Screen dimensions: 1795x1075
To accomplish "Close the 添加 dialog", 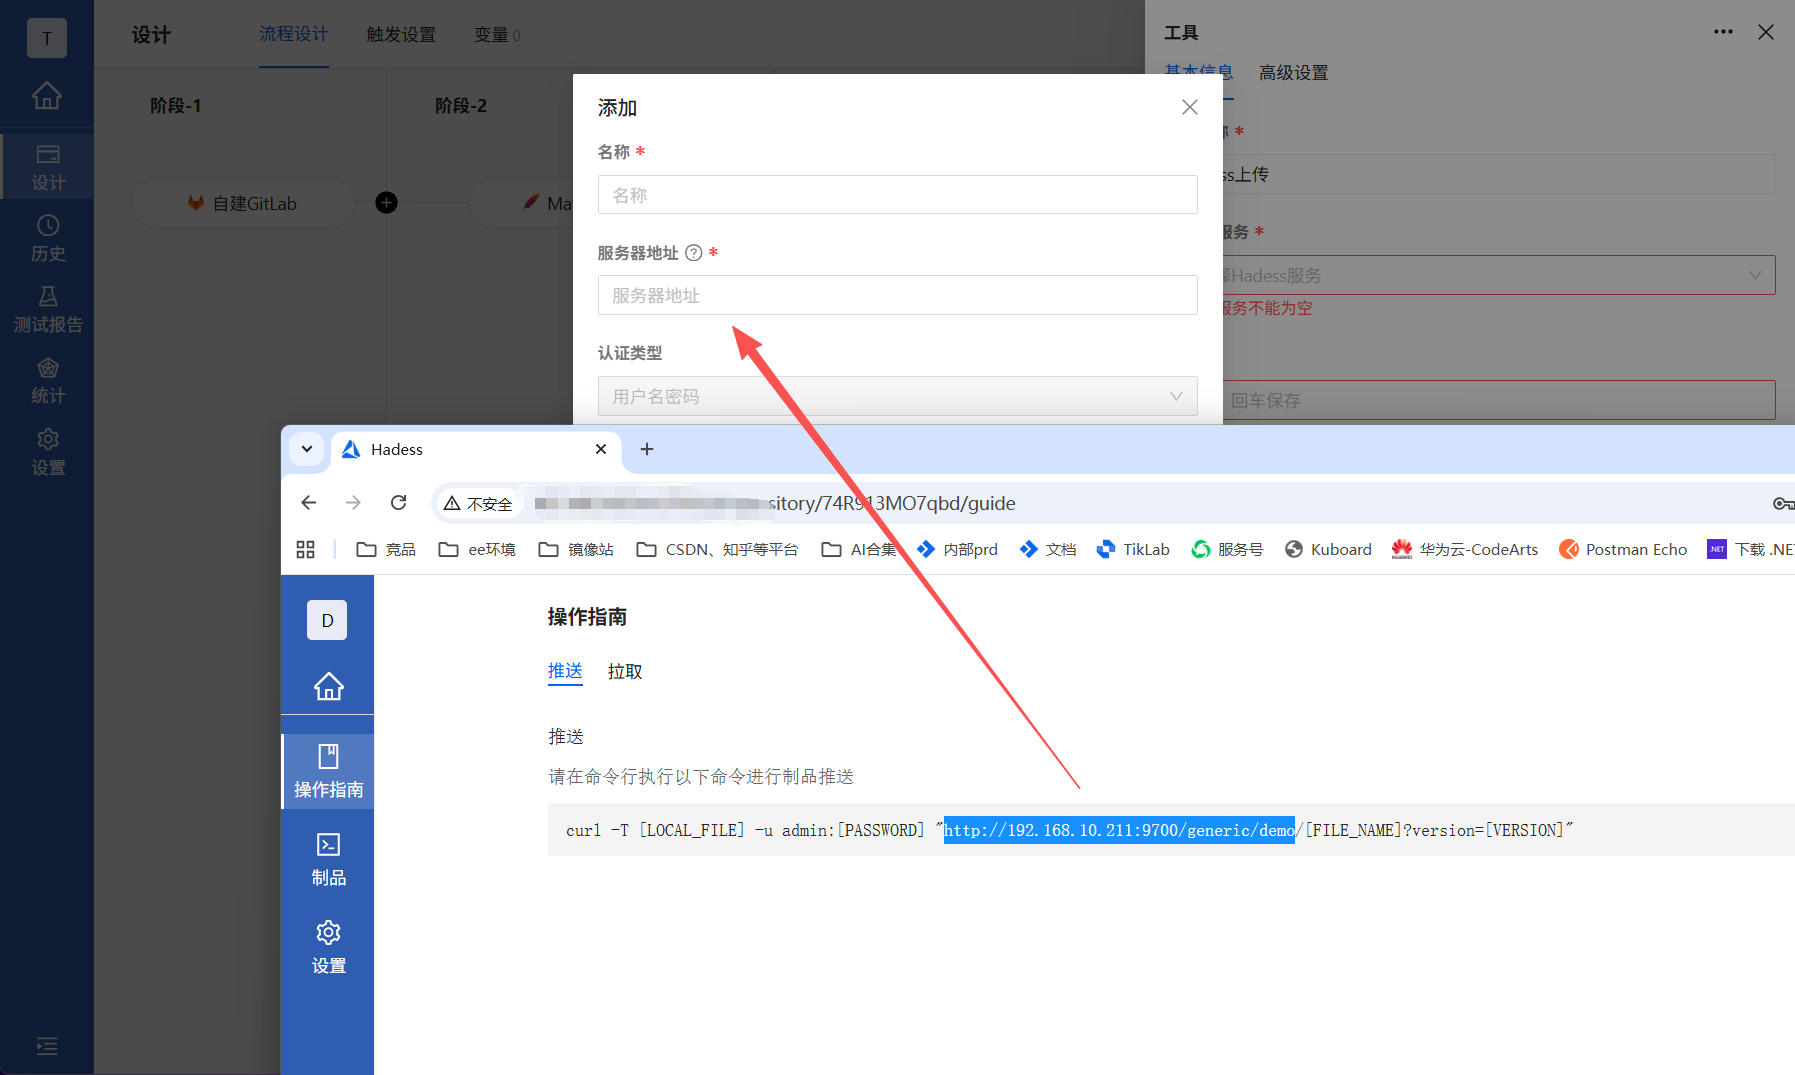I will point(1189,107).
